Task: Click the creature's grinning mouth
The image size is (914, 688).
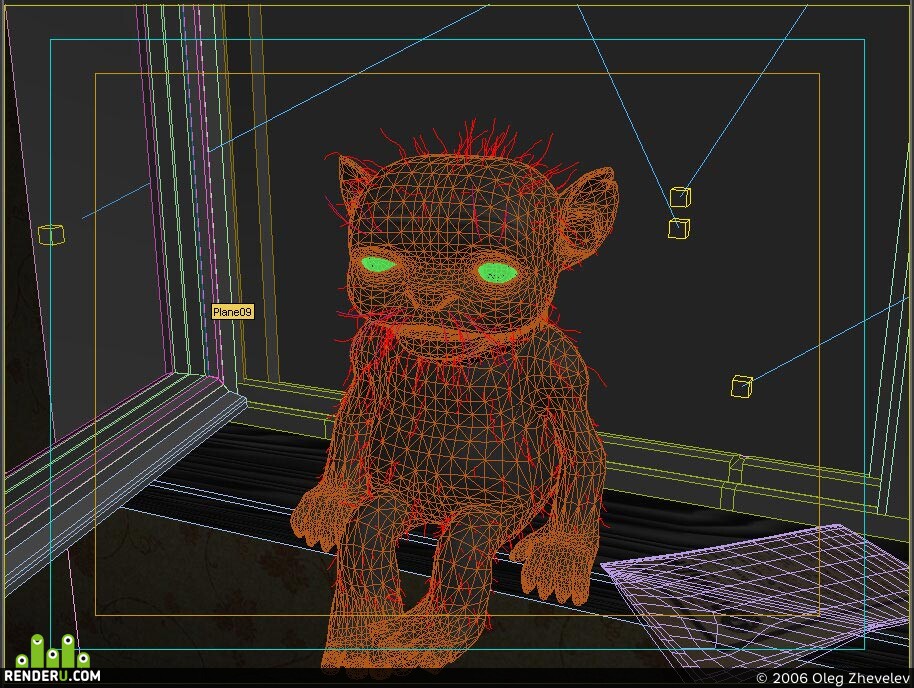Action: (x=444, y=337)
